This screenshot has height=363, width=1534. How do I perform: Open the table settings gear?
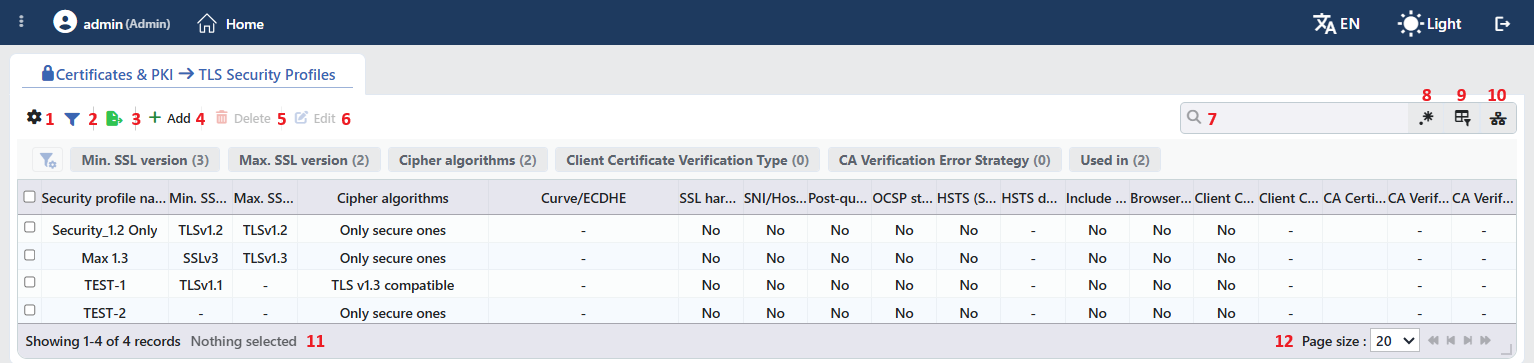click(x=34, y=117)
